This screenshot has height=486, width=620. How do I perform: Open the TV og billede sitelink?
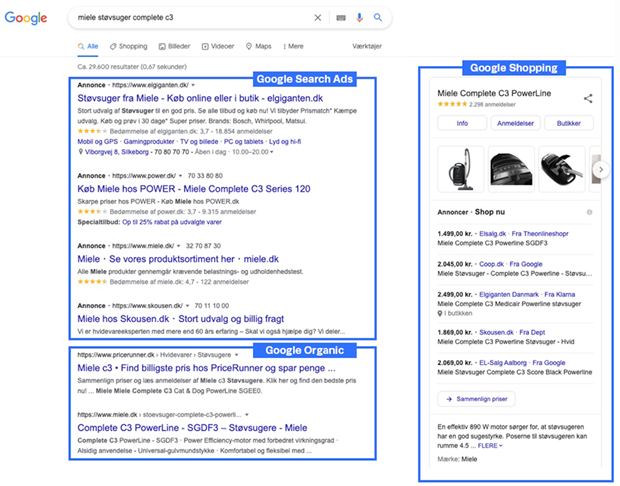click(x=199, y=142)
